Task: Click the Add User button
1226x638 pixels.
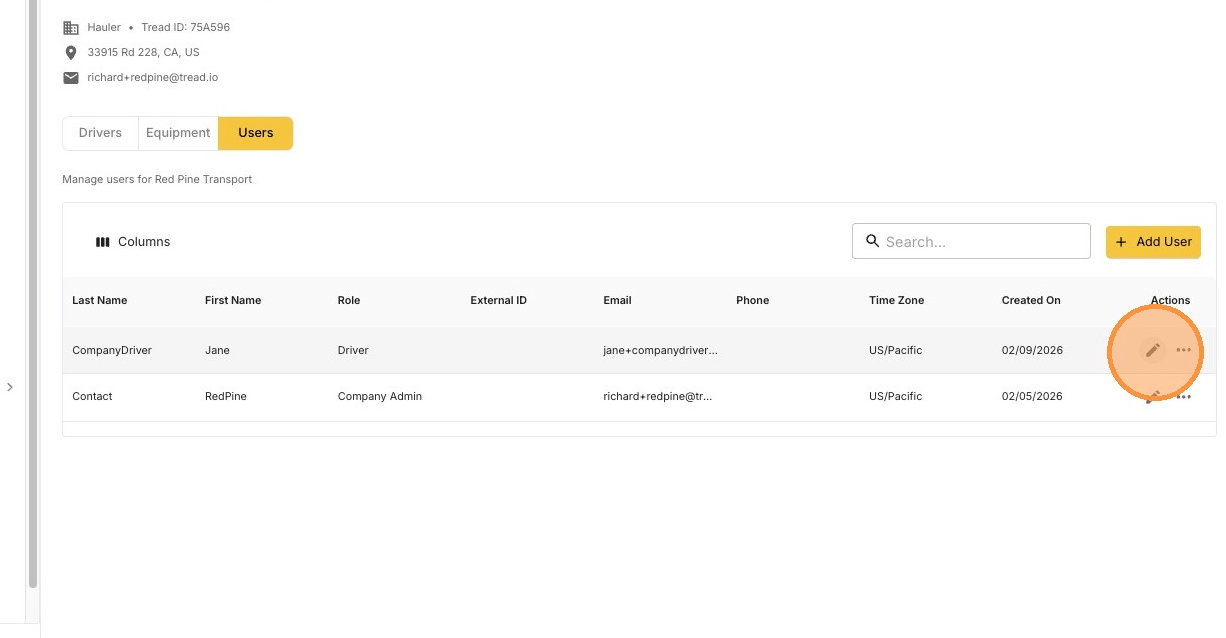Action: (1153, 242)
